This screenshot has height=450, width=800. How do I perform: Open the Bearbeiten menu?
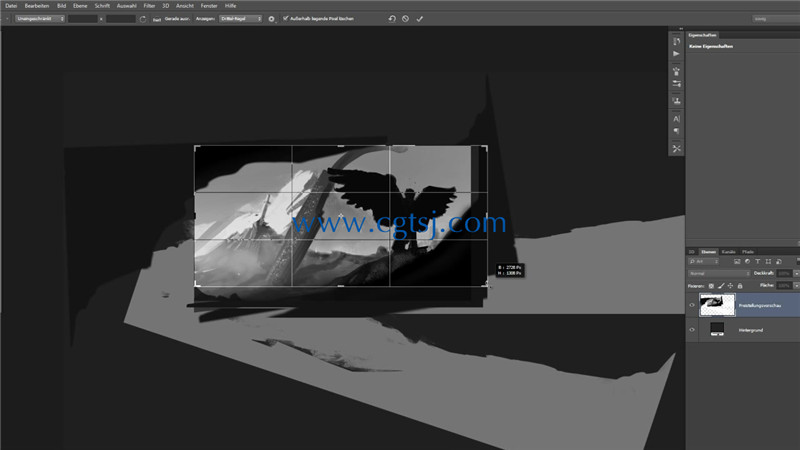click(37, 6)
